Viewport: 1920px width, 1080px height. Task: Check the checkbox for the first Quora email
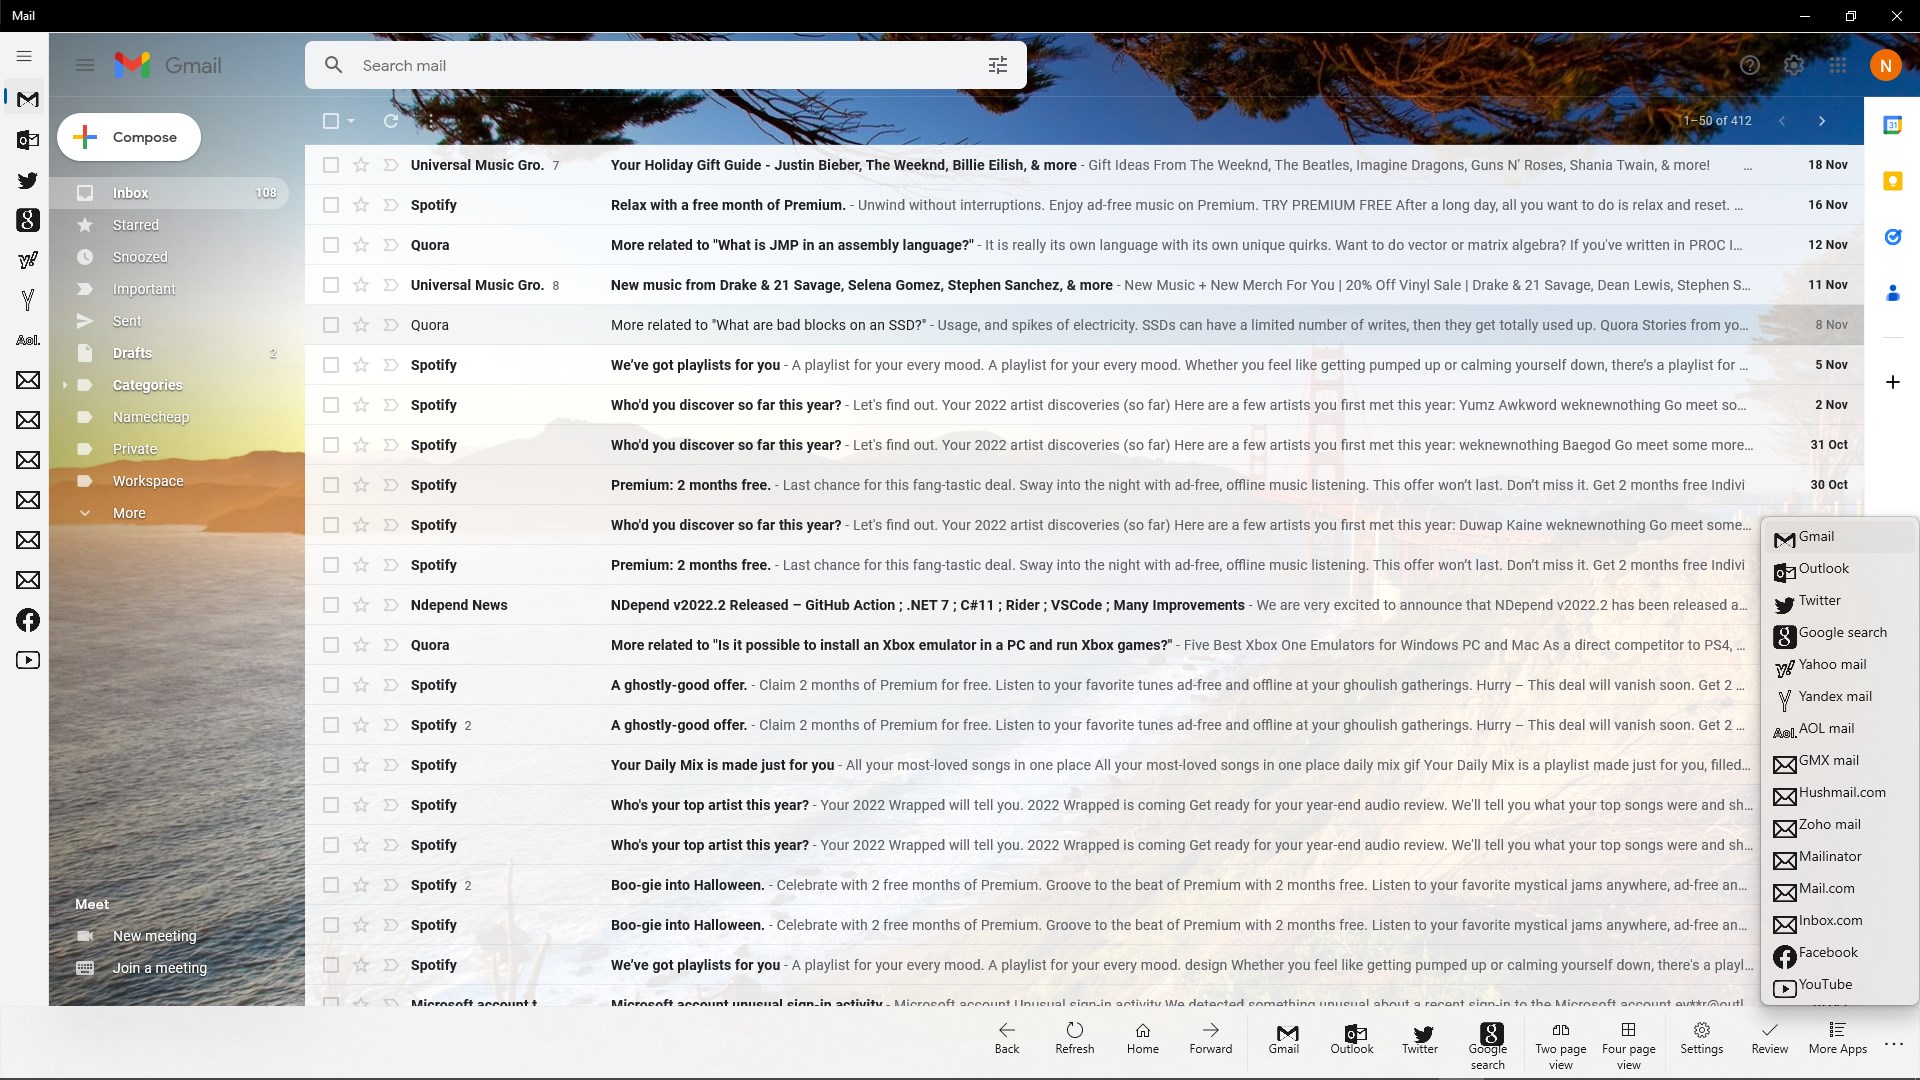[x=331, y=244]
